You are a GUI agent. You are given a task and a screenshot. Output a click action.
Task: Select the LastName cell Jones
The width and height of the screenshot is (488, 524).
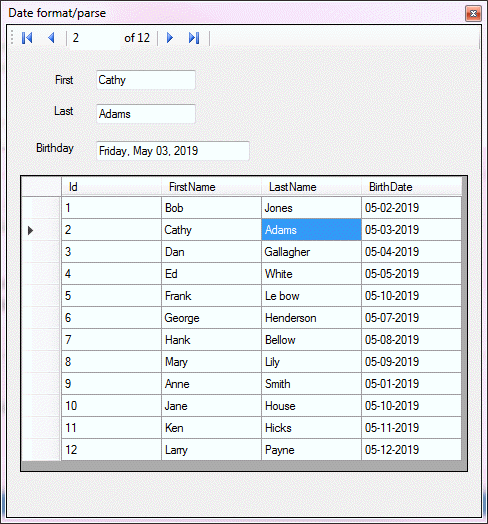[311, 208]
